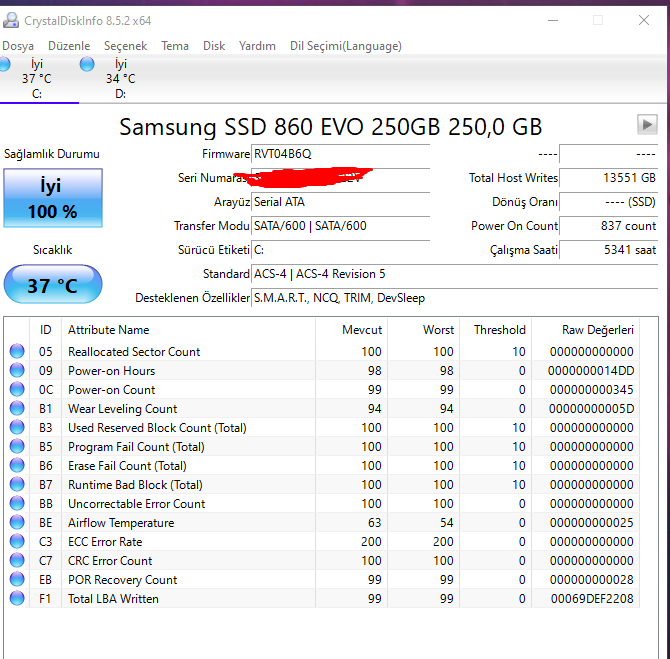Click the blue status orb for drive D:

pyautogui.click(x=87, y=64)
